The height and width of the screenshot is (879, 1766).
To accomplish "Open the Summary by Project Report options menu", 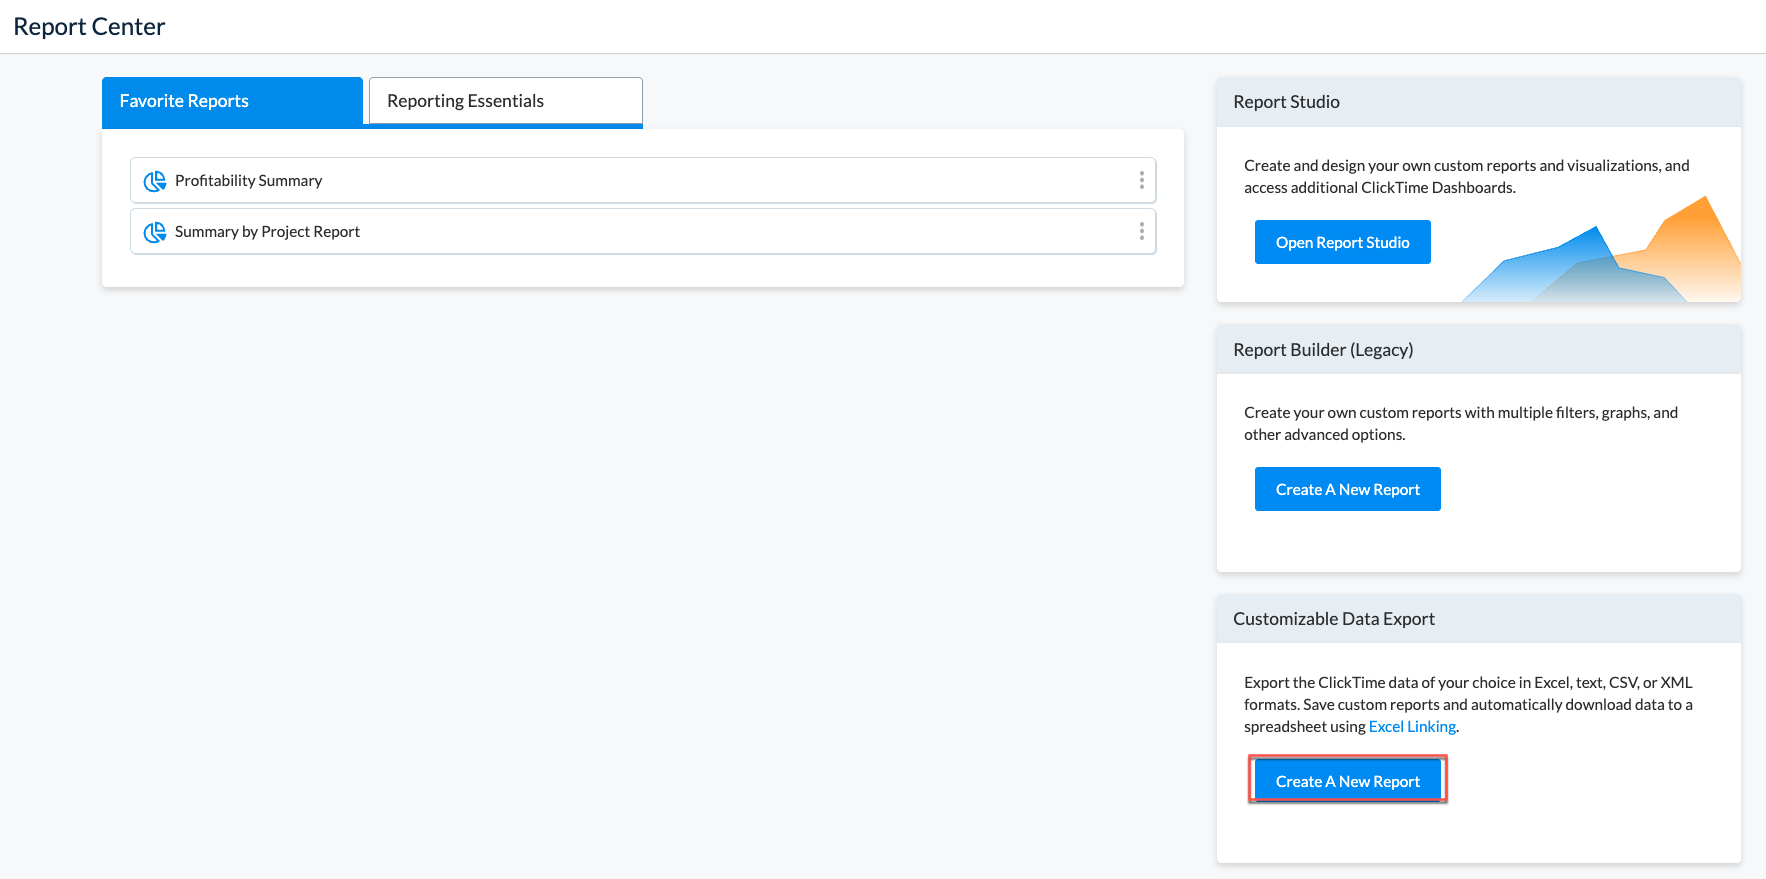I will [1141, 231].
